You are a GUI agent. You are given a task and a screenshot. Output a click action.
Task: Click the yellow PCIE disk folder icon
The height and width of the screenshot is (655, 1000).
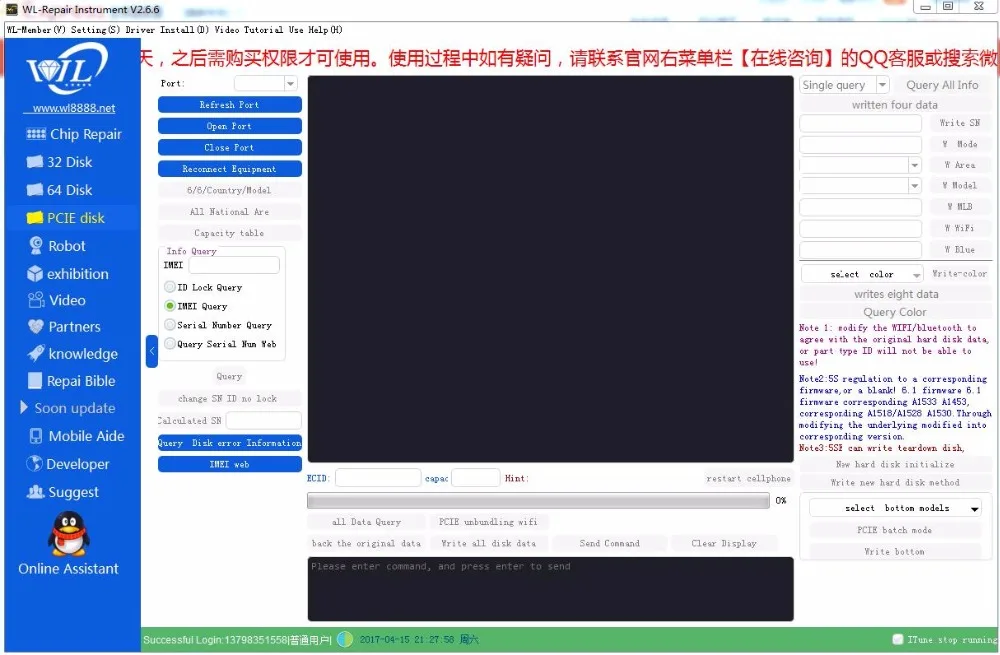click(34, 218)
